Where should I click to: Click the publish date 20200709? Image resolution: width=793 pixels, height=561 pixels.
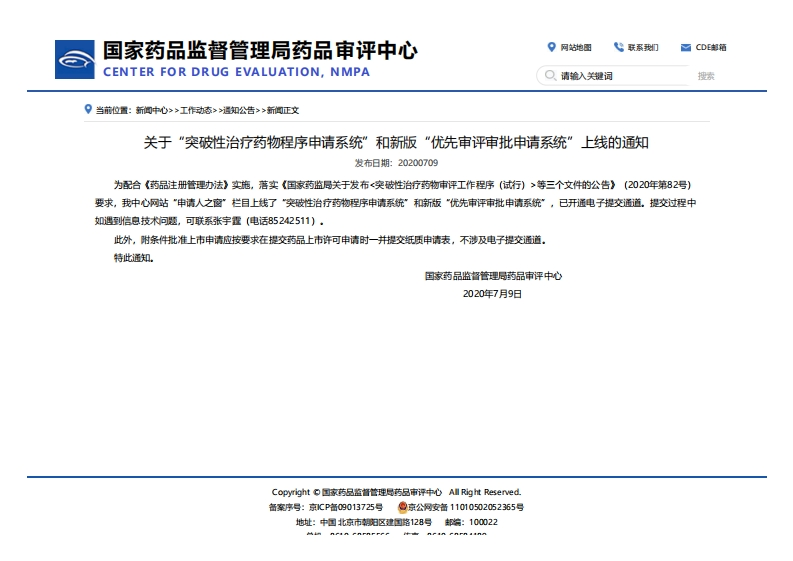(x=418, y=163)
